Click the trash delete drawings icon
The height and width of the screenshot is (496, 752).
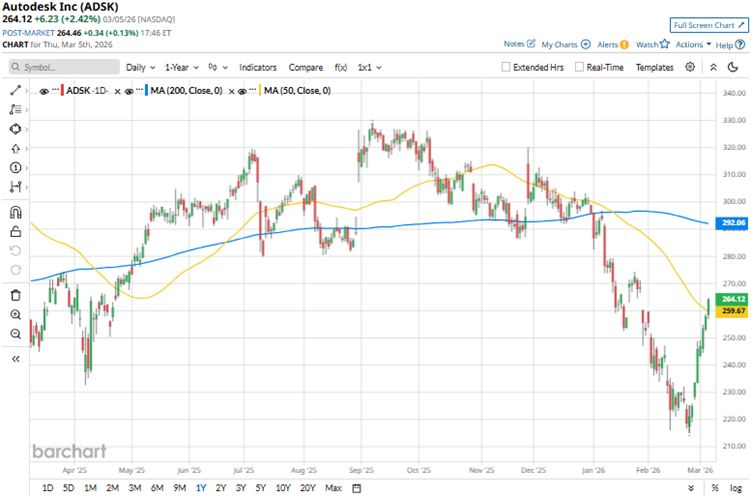click(15, 295)
